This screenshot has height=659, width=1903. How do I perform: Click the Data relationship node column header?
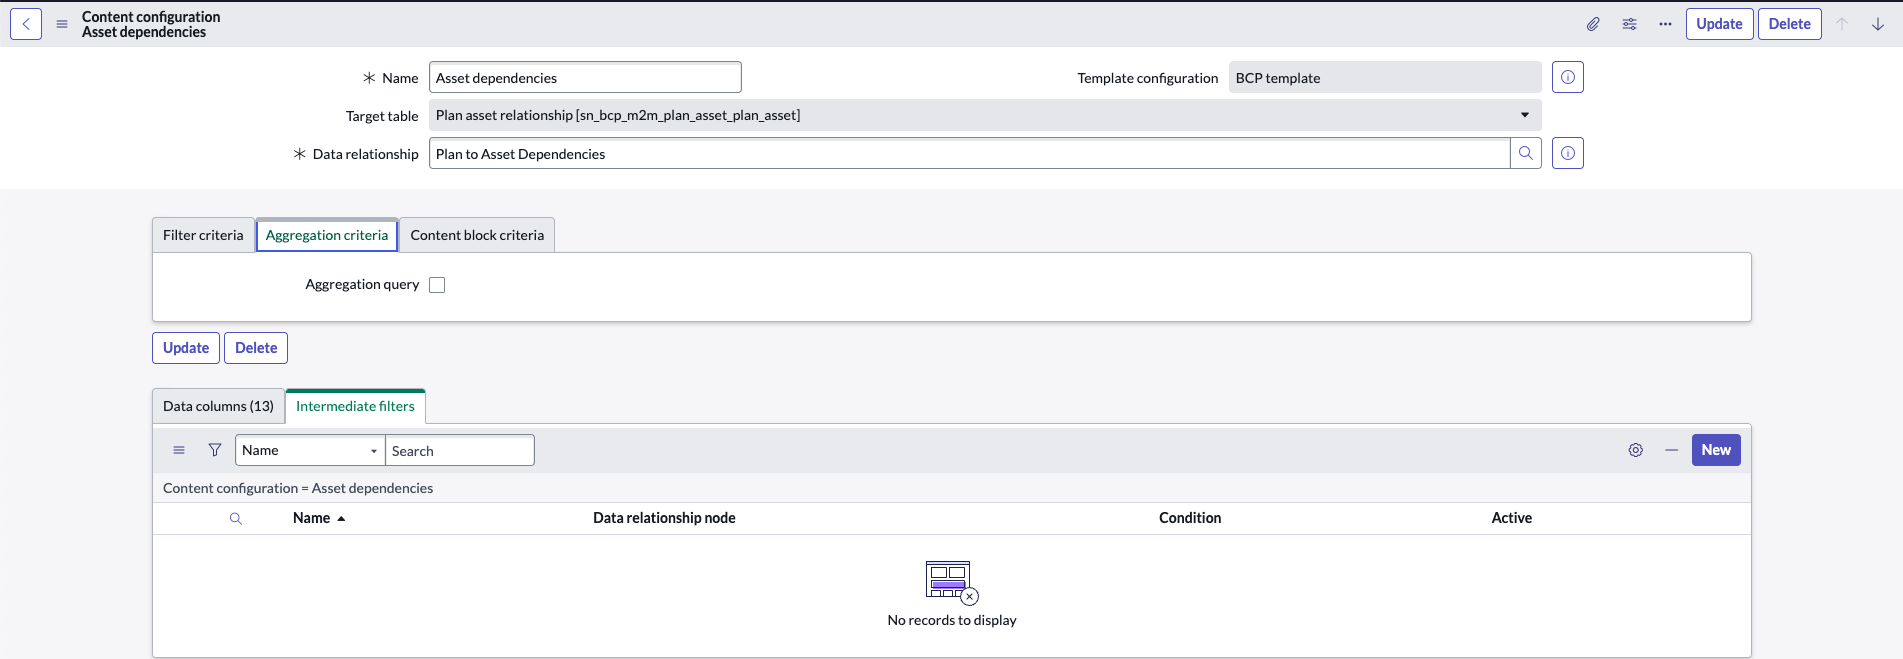(664, 518)
